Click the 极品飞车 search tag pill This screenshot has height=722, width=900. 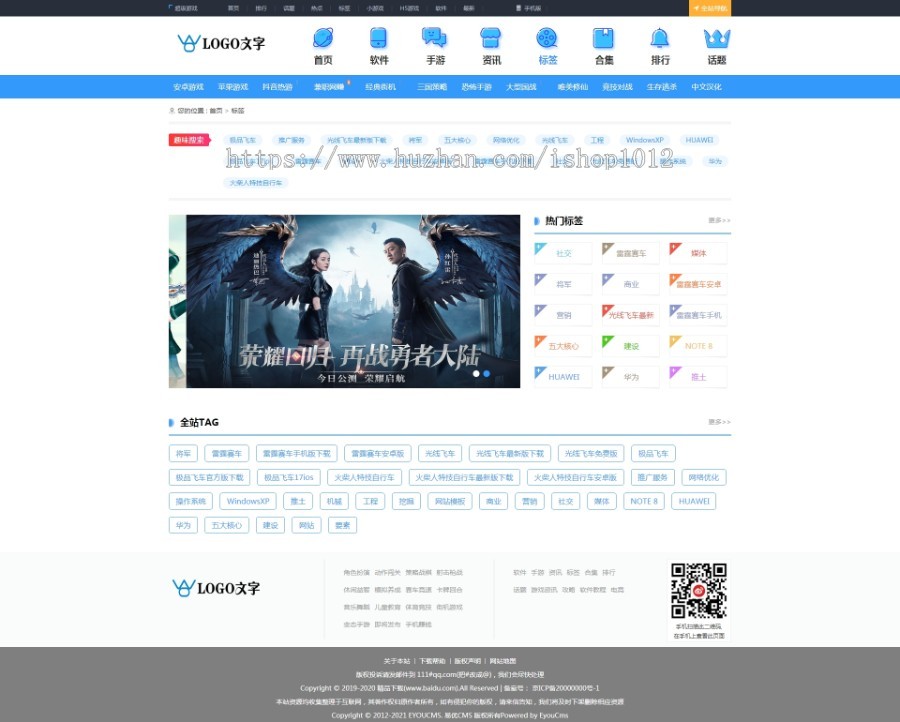tap(242, 140)
